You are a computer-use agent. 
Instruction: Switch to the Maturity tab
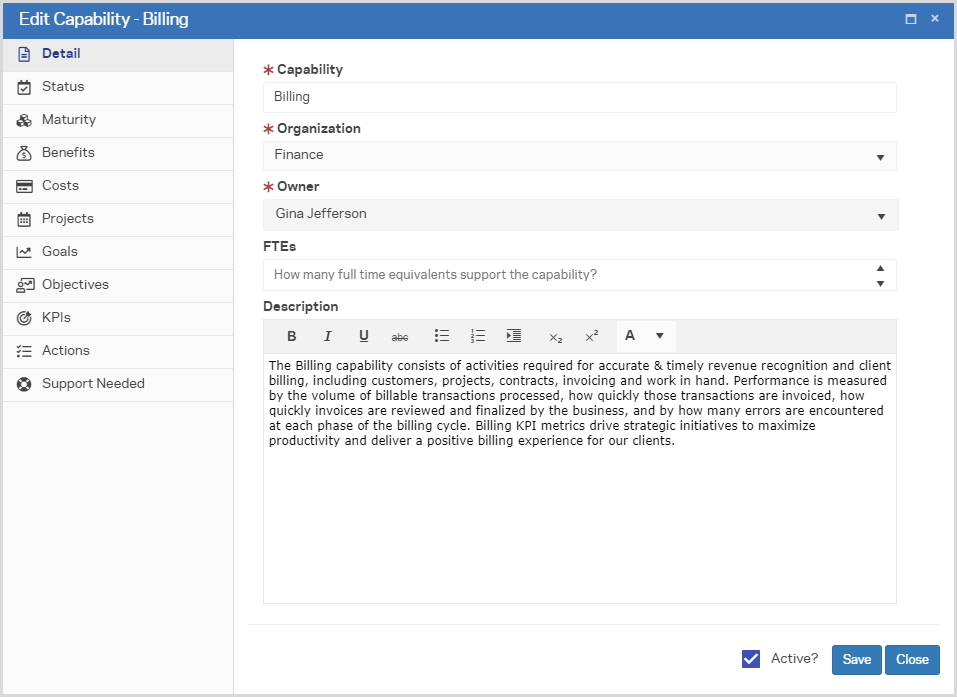(69, 120)
